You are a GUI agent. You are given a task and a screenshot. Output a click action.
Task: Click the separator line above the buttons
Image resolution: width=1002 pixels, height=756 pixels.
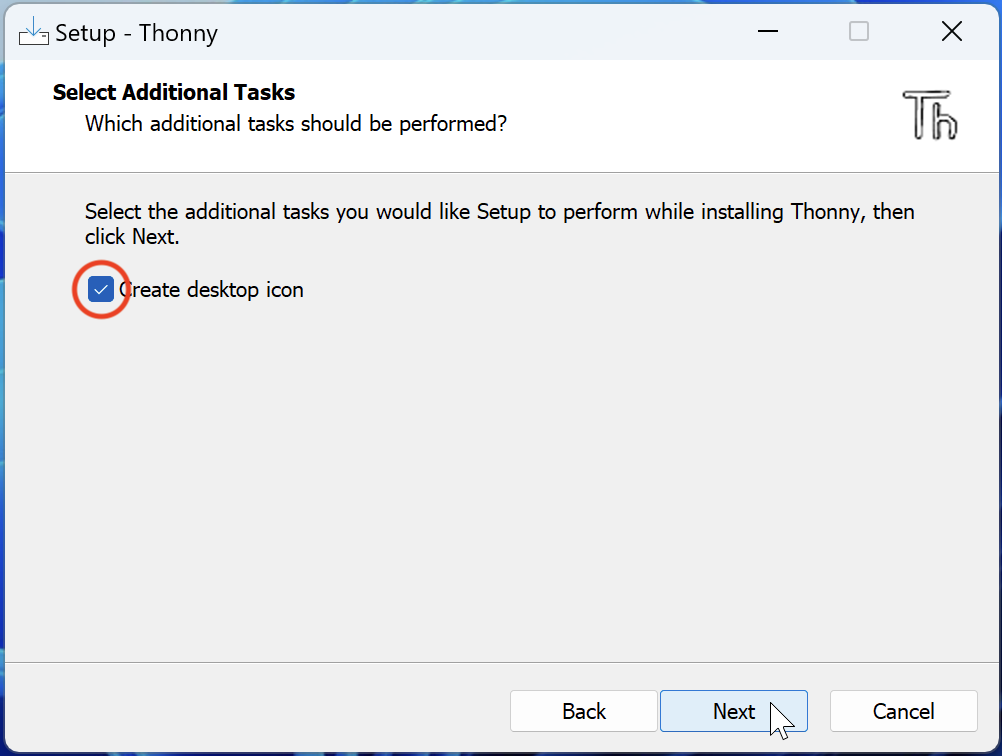[500, 662]
